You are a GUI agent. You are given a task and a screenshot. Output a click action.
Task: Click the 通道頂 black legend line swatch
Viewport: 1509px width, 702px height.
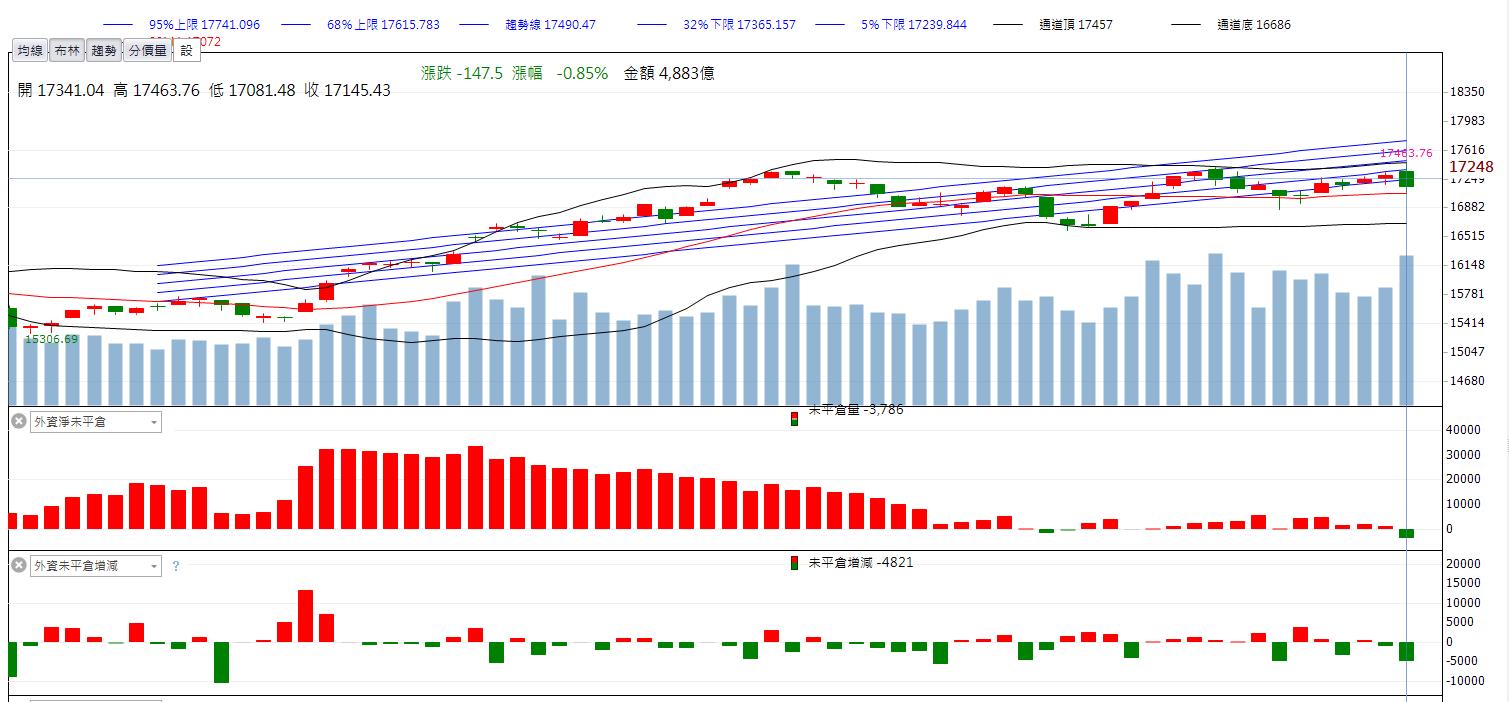(1009, 24)
